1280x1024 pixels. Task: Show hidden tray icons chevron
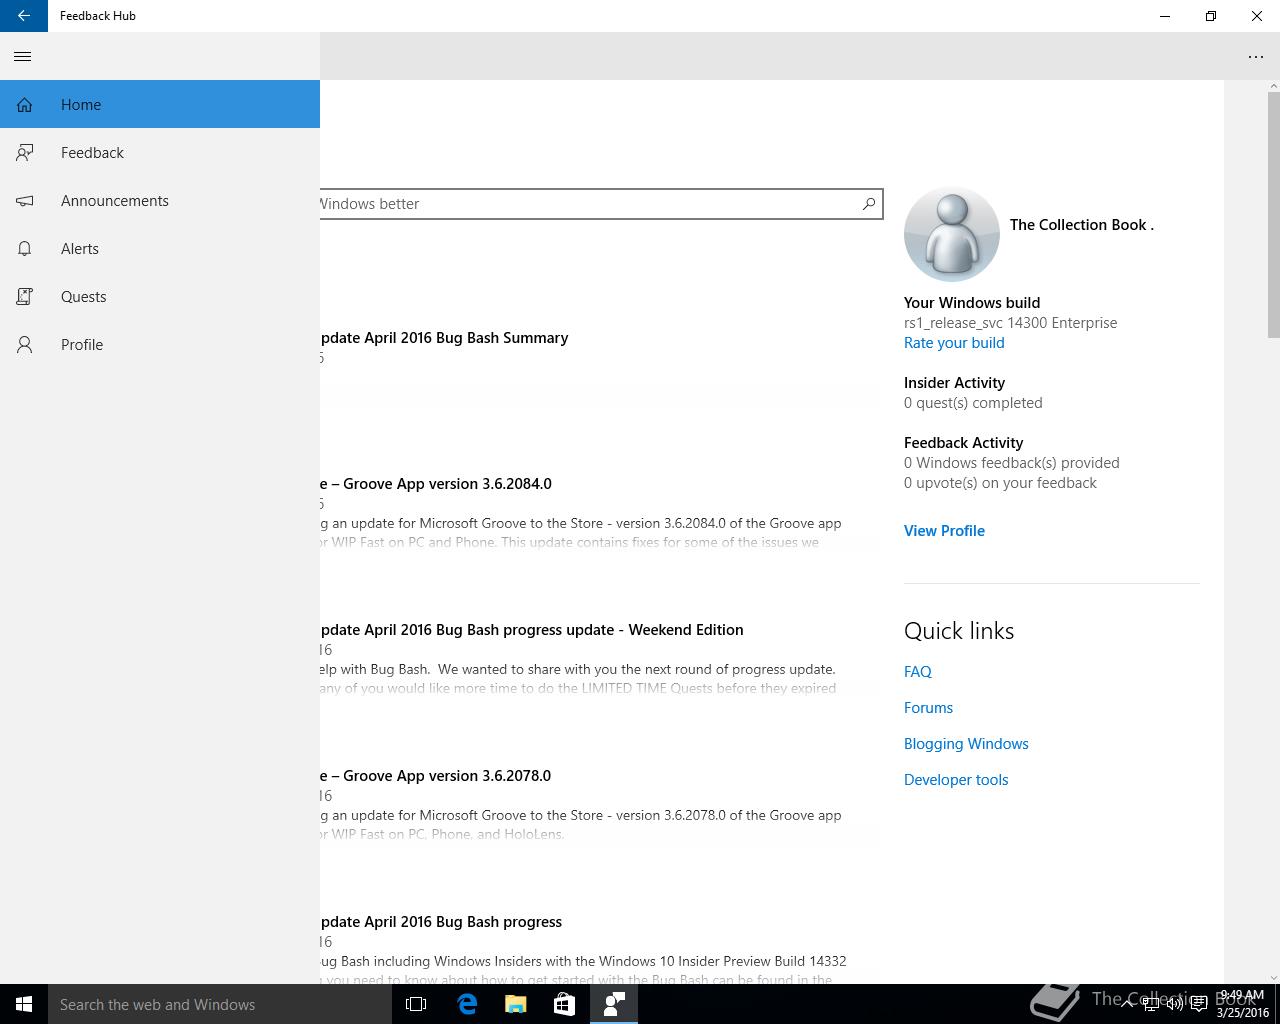point(1127,1004)
